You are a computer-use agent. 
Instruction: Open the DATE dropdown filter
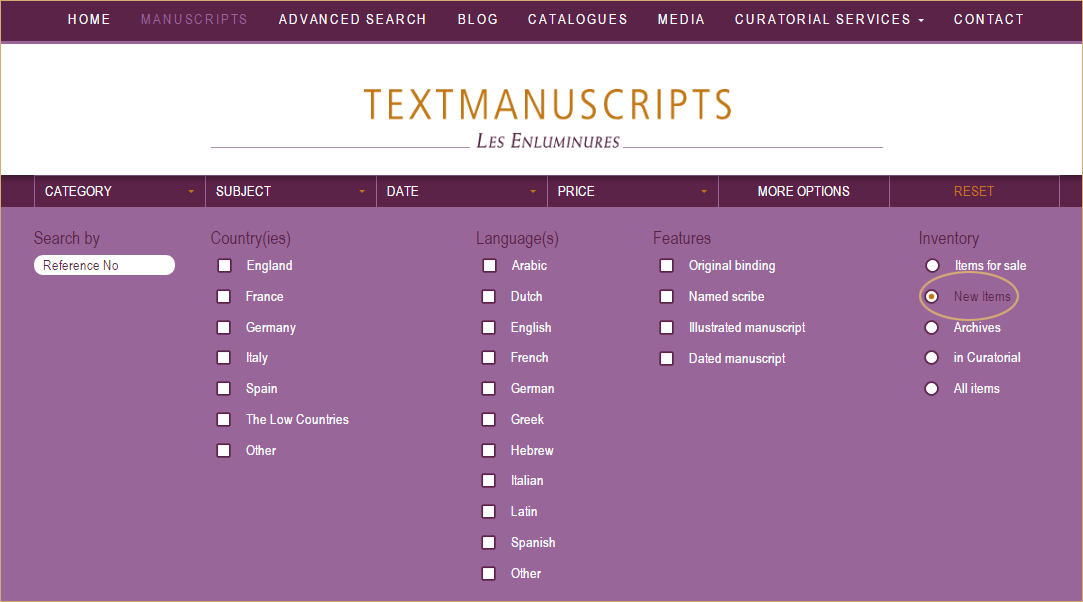(461, 191)
